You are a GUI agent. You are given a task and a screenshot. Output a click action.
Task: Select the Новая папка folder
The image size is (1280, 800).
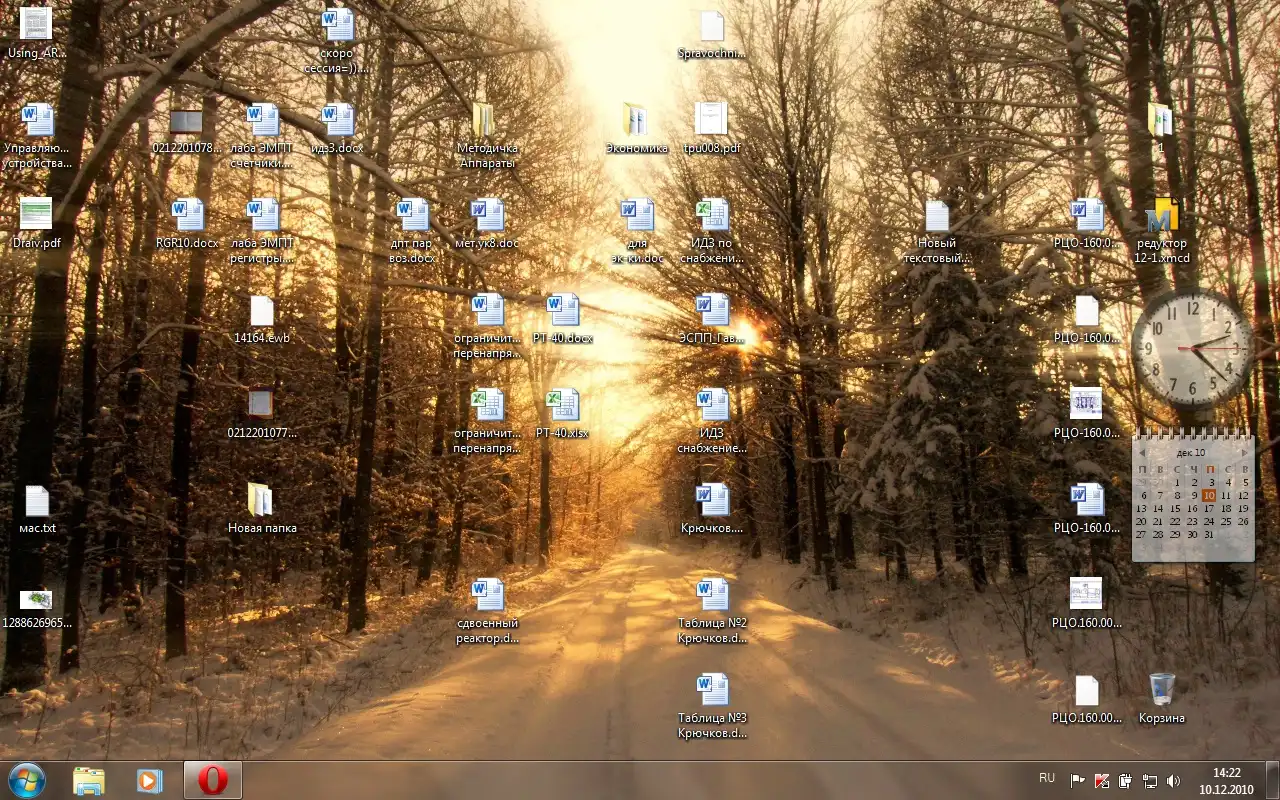click(x=261, y=501)
